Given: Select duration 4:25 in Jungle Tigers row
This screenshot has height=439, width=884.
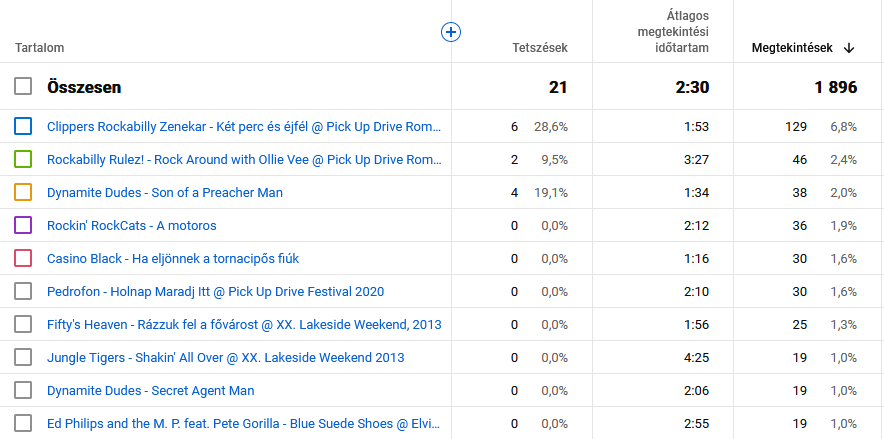Looking at the screenshot, I should [x=696, y=358].
